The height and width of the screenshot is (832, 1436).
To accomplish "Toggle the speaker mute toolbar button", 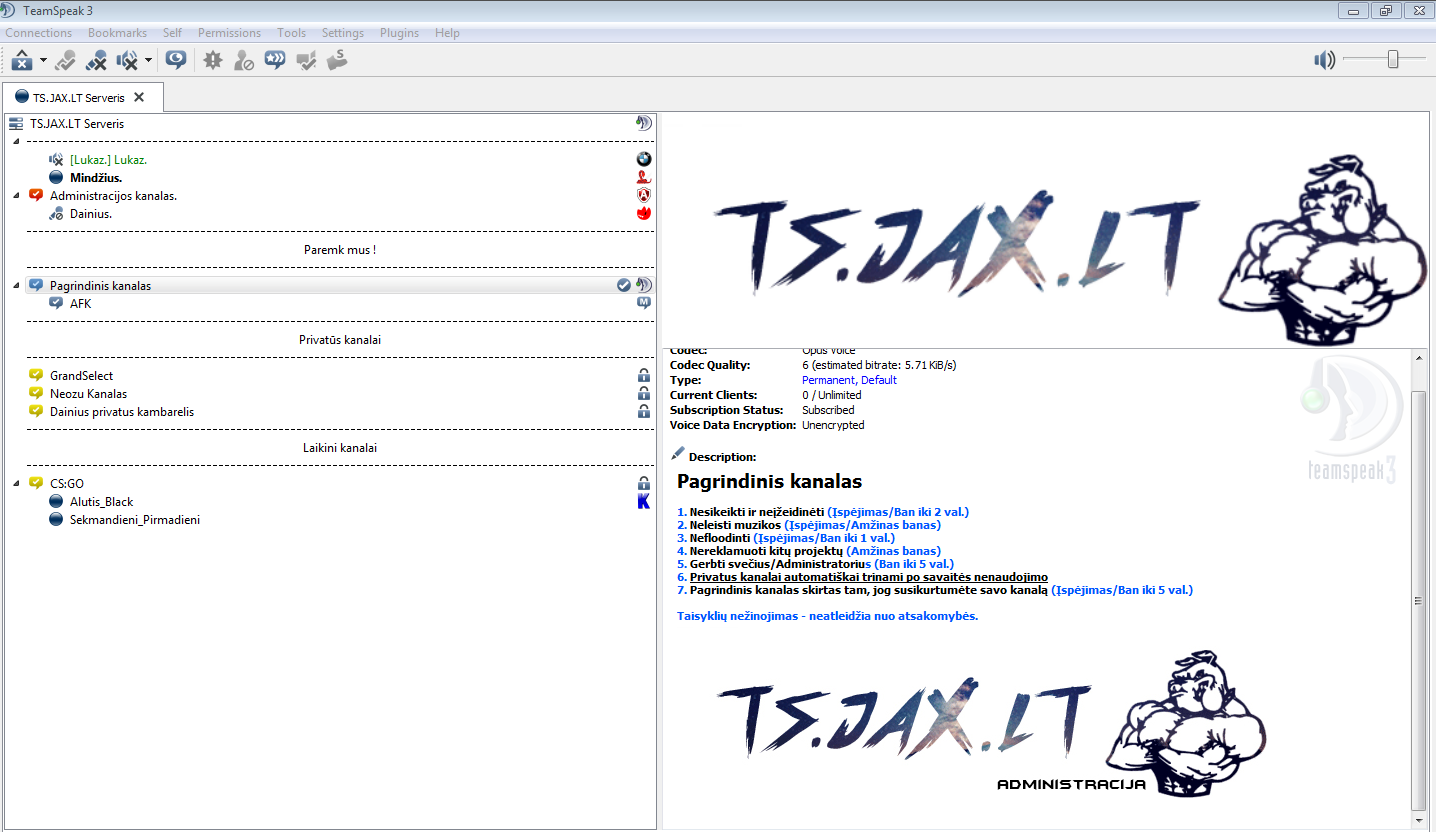I will point(127,61).
